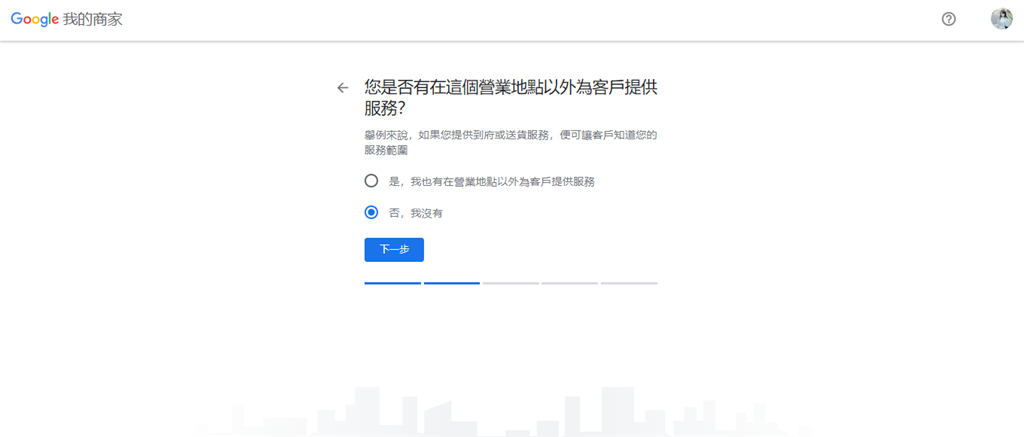1024x437 pixels.
Task: Click the back arrow beside the question
Action: (x=343, y=88)
